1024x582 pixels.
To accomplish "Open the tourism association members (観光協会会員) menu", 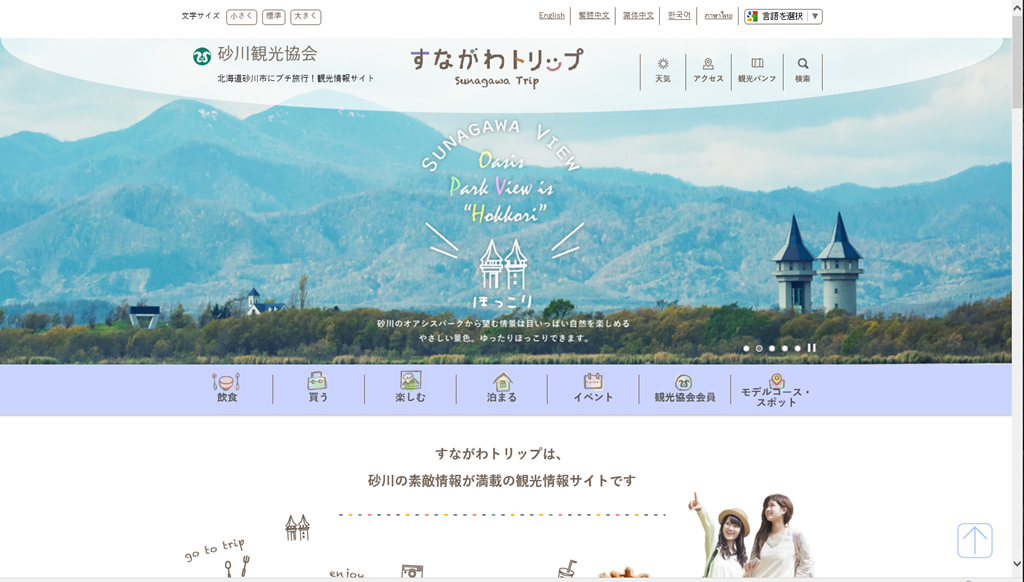I will (684, 389).
